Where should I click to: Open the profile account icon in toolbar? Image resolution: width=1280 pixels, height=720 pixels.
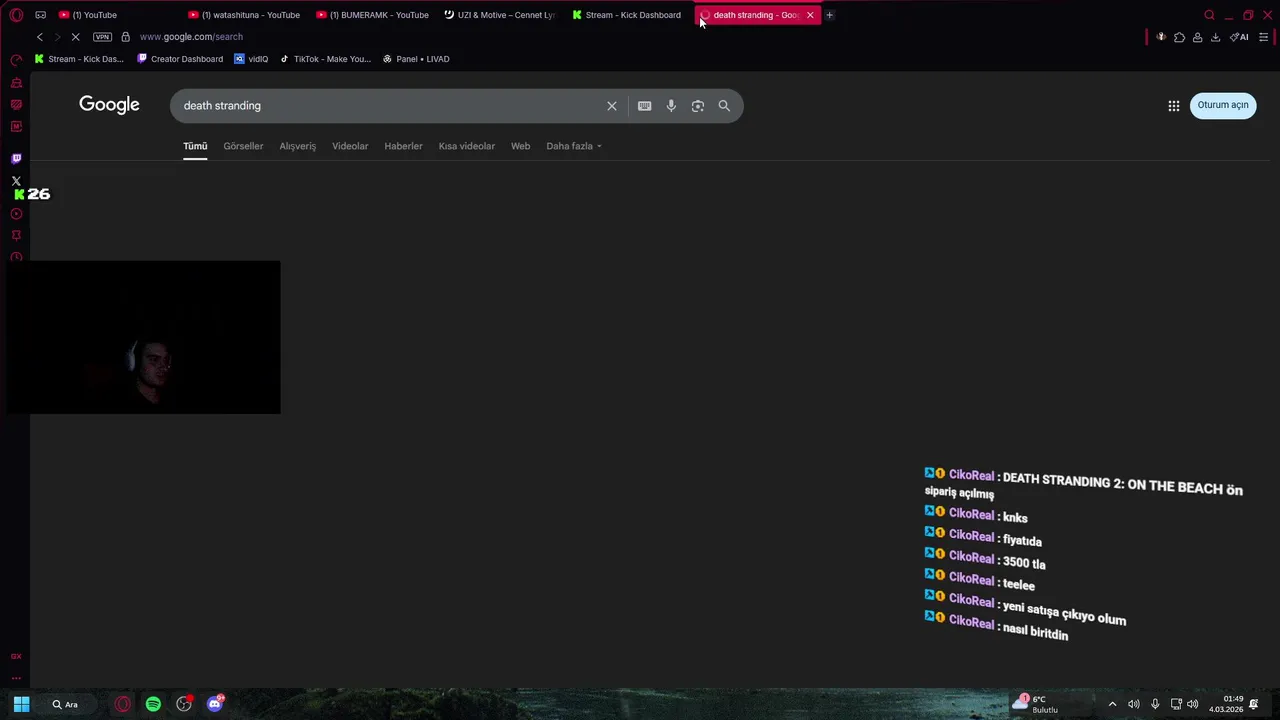coord(1197,37)
